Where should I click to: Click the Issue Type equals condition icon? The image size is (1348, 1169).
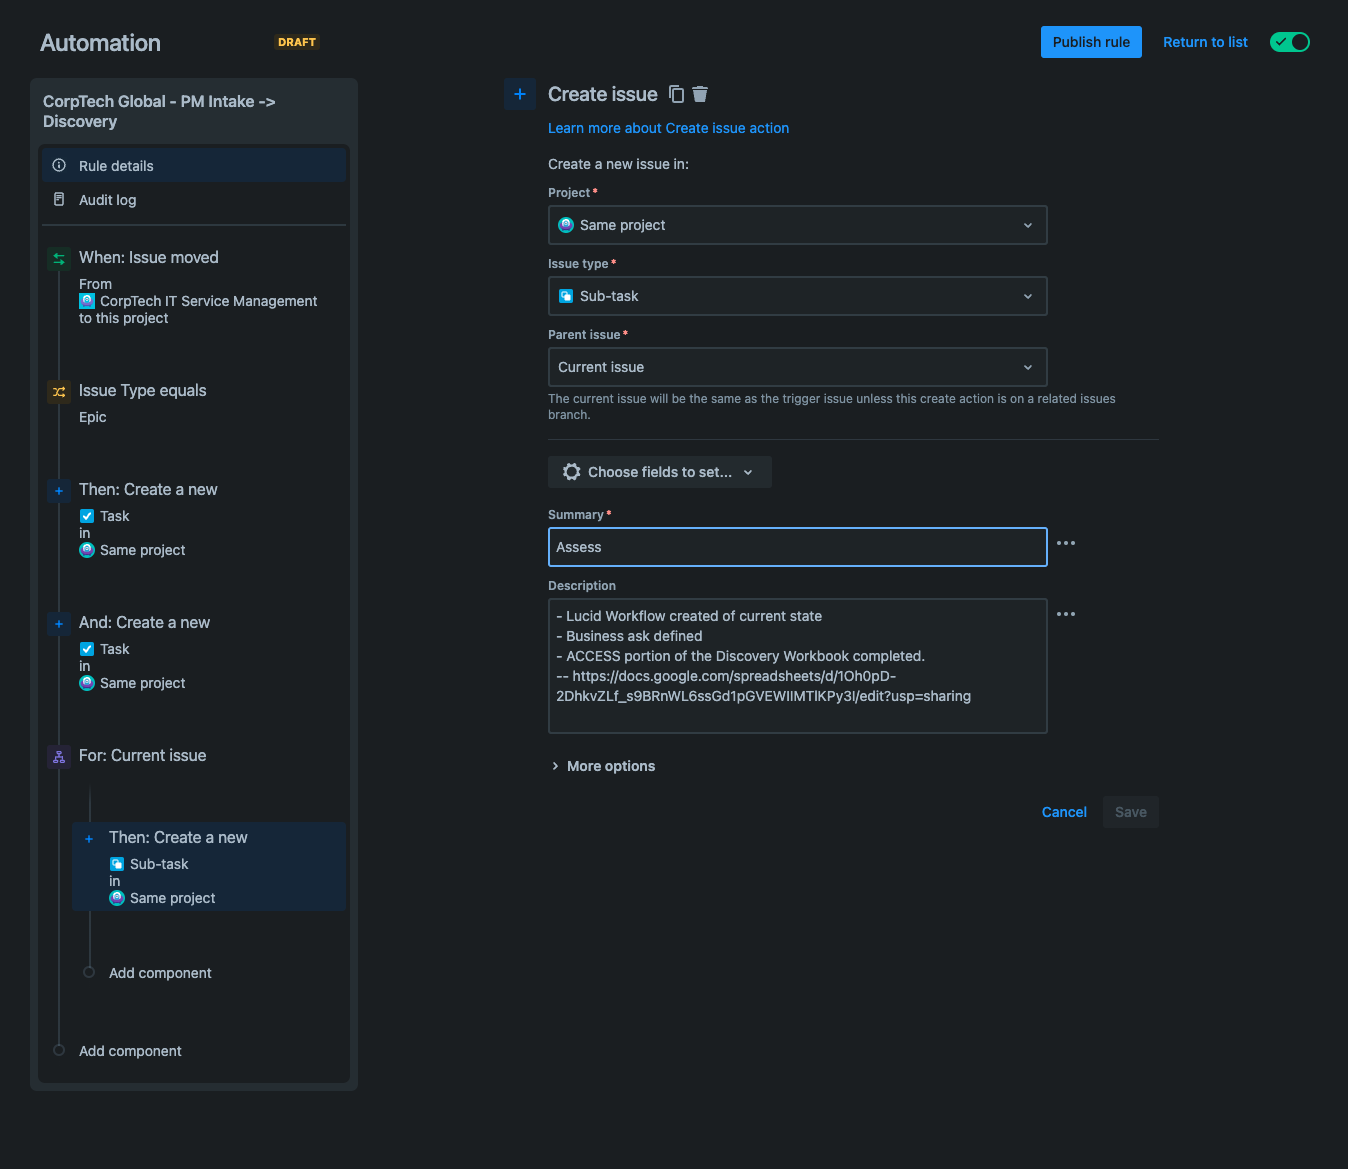58,391
